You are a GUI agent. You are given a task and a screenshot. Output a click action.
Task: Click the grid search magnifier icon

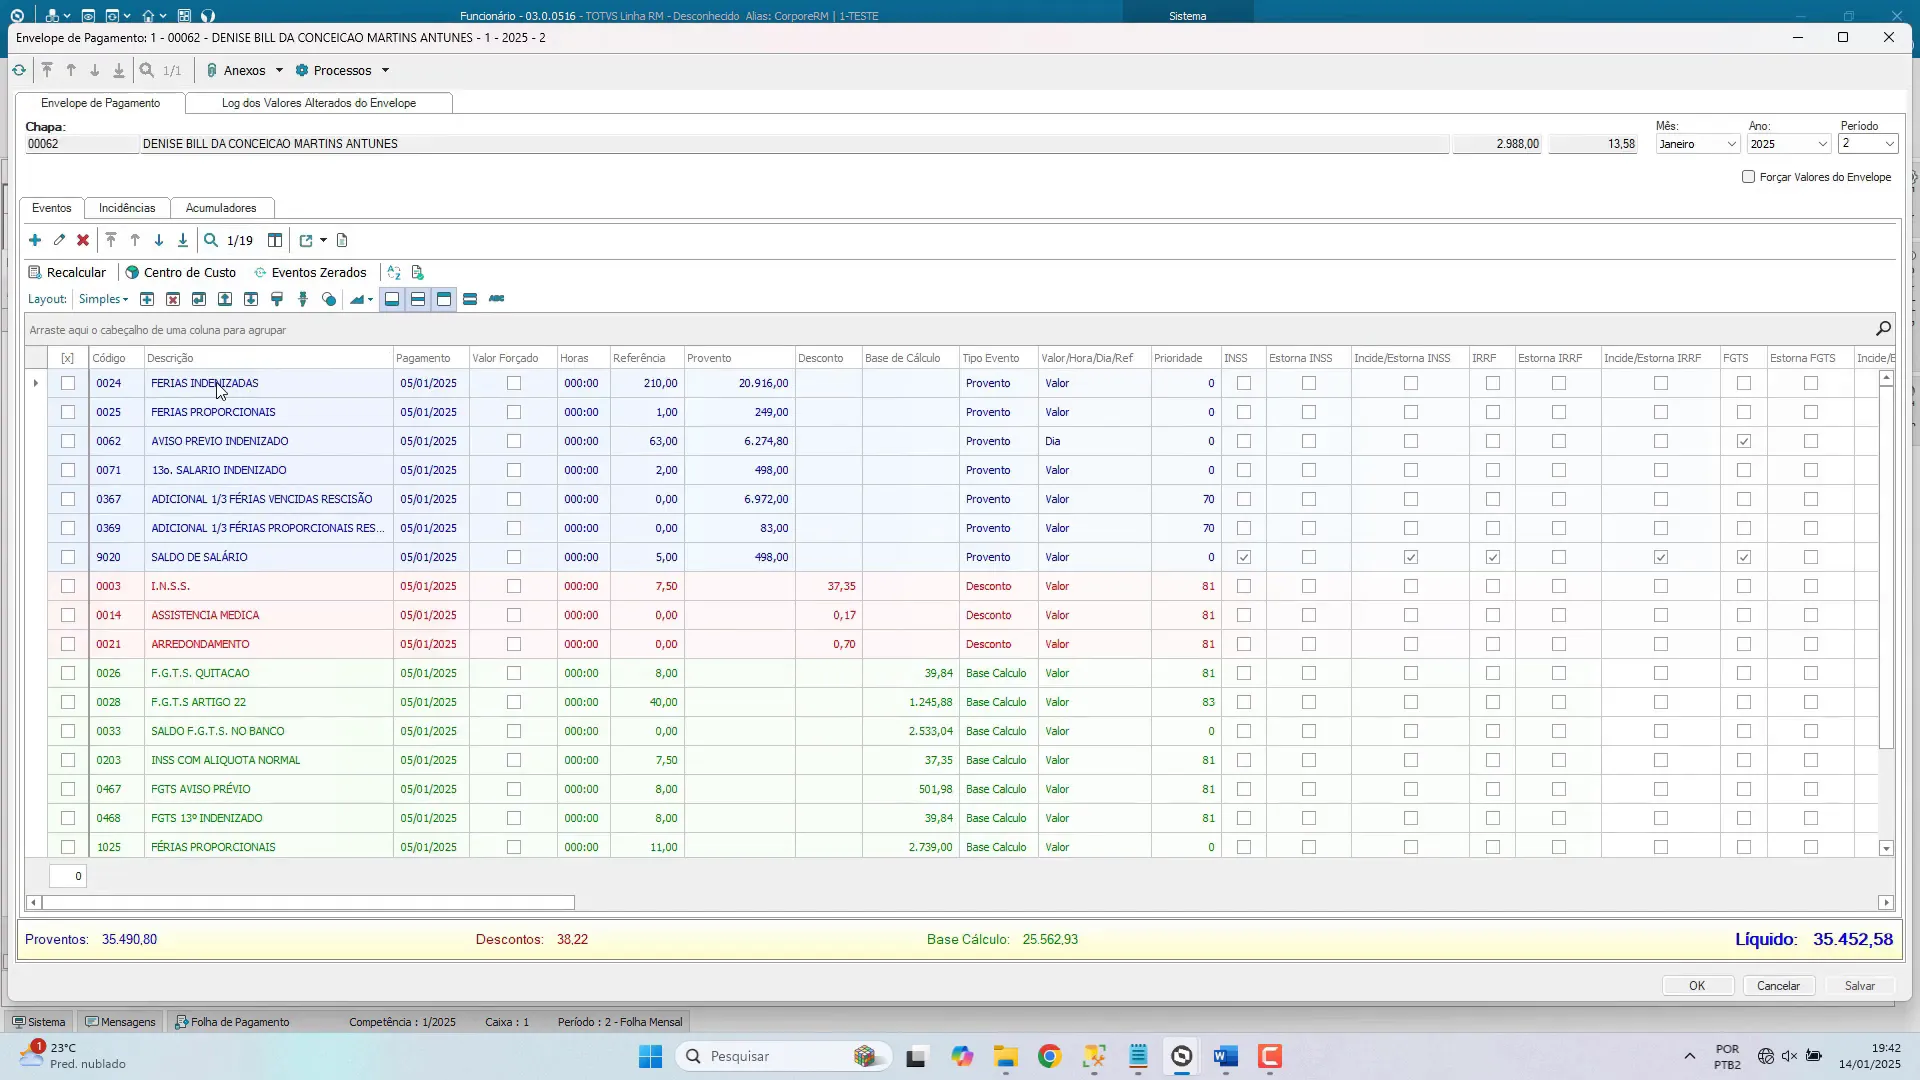(1883, 329)
